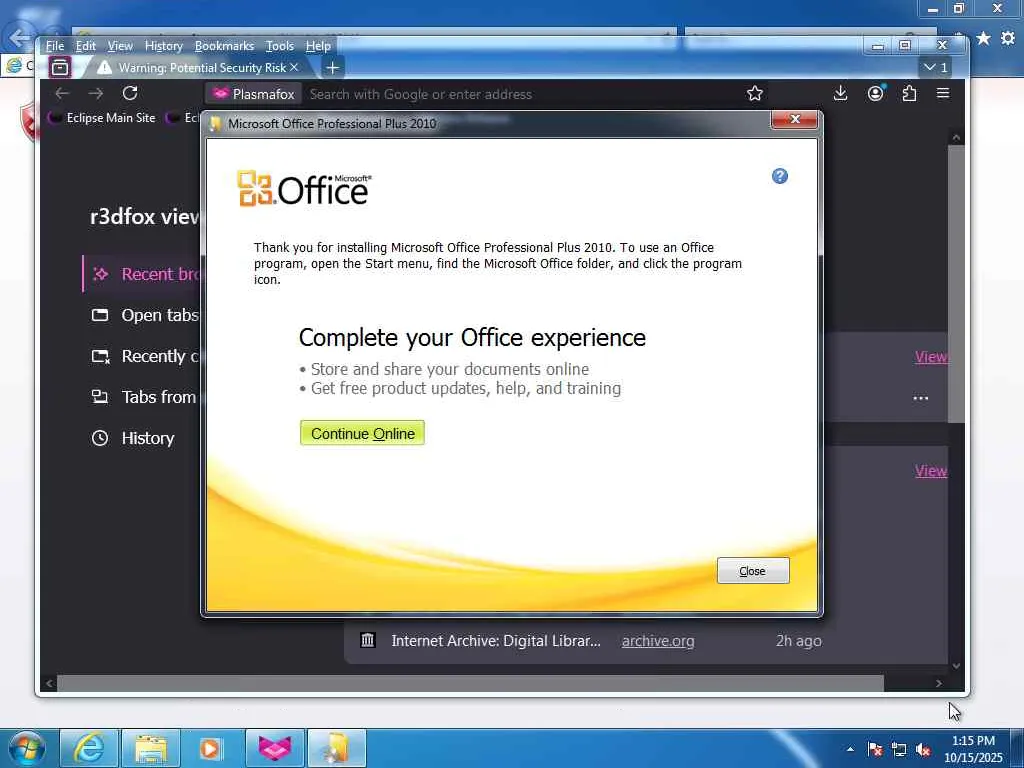Click the scroll down arrow
1024x768 pixels.
[956, 666]
